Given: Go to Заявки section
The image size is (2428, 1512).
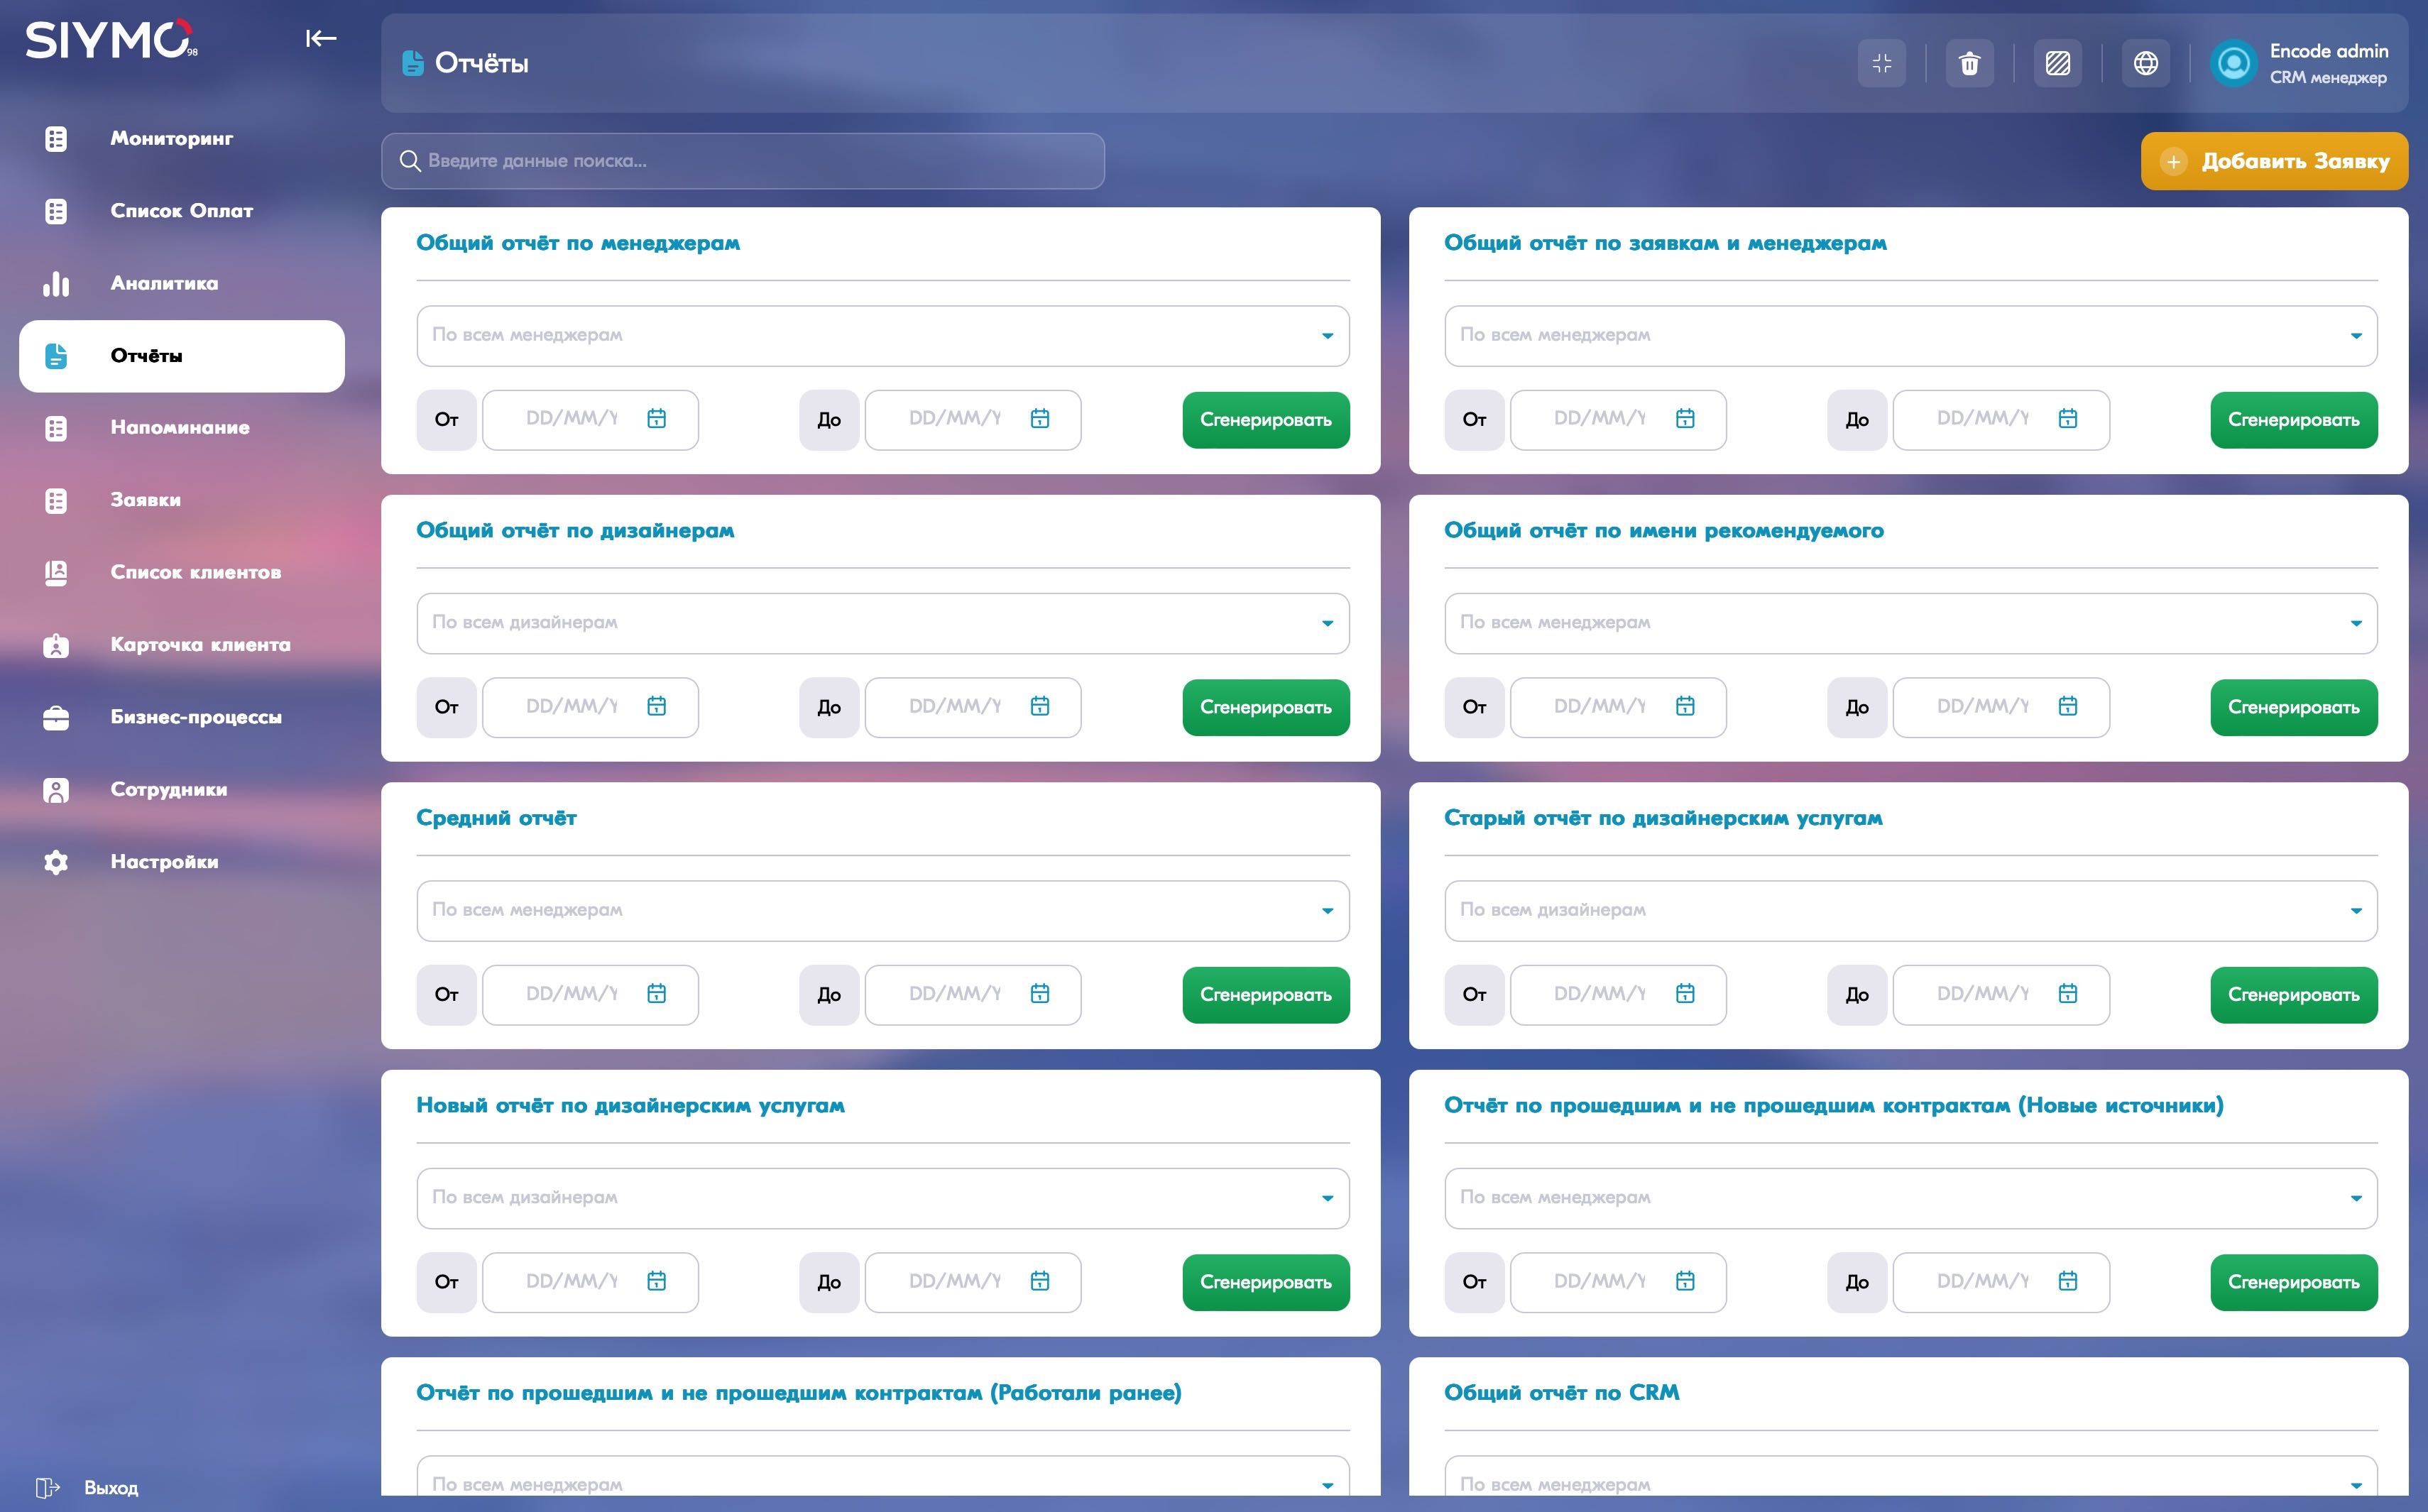Looking at the screenshot, I should pos(181,500).
